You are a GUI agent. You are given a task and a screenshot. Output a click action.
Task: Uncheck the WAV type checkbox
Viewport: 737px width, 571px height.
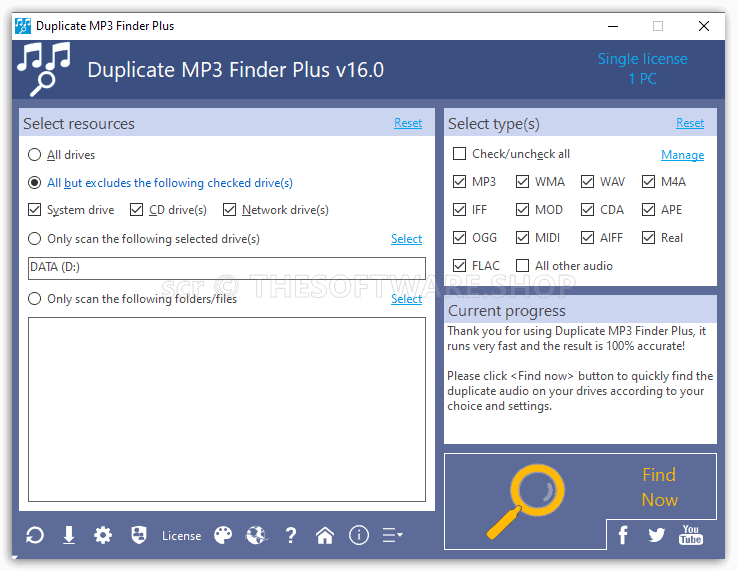pyautogui.click(x=587, y=181)
